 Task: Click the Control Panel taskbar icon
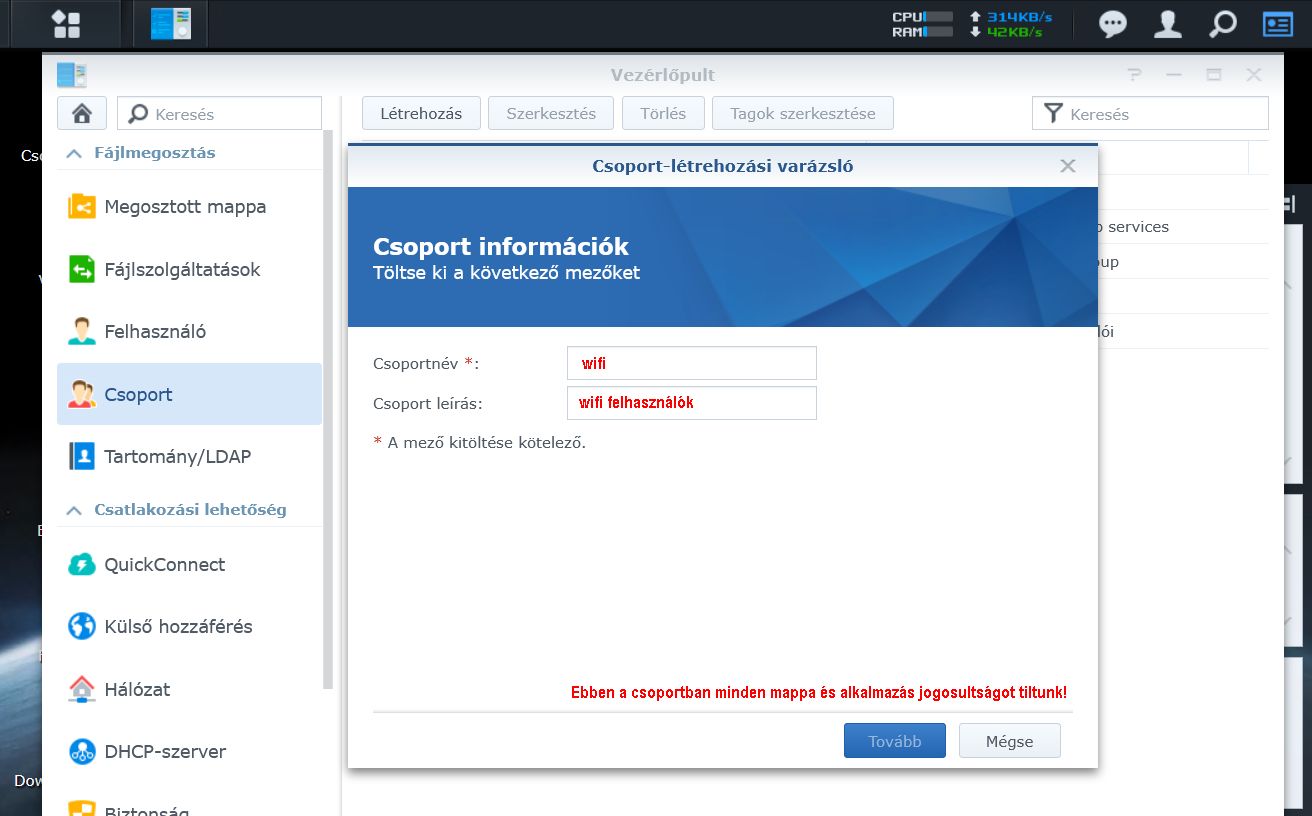170,24
